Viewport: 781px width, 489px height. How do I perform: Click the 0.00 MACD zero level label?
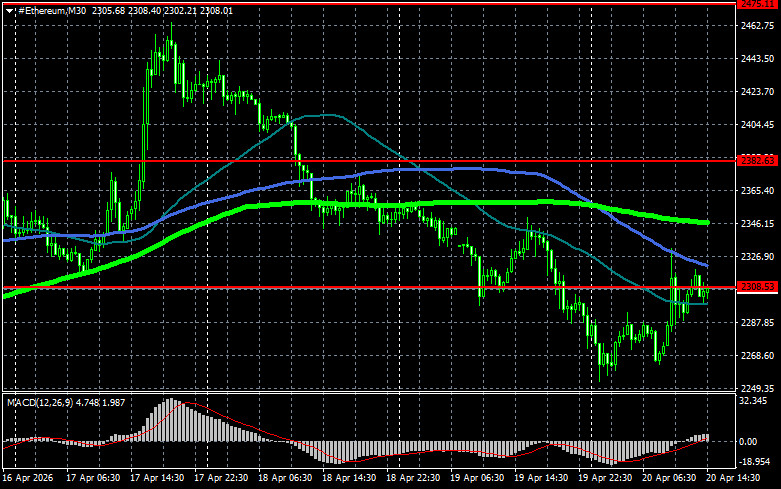748,442
